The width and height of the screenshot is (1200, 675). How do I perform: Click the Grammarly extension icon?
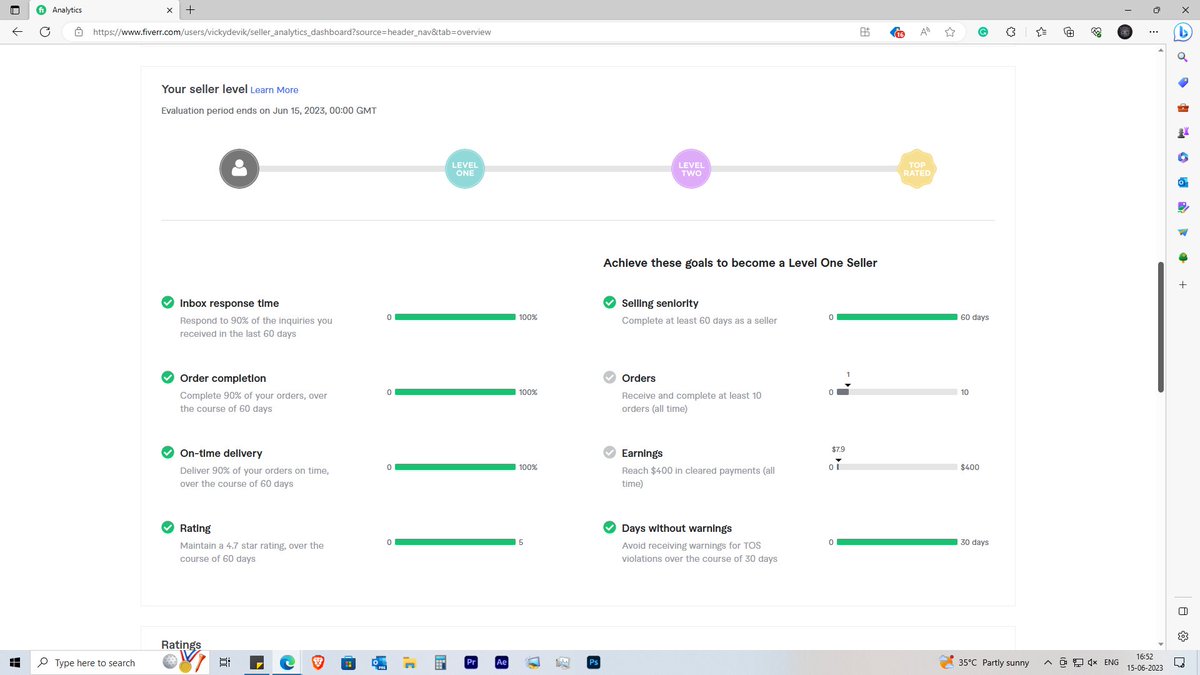click(x=983, y=32)
